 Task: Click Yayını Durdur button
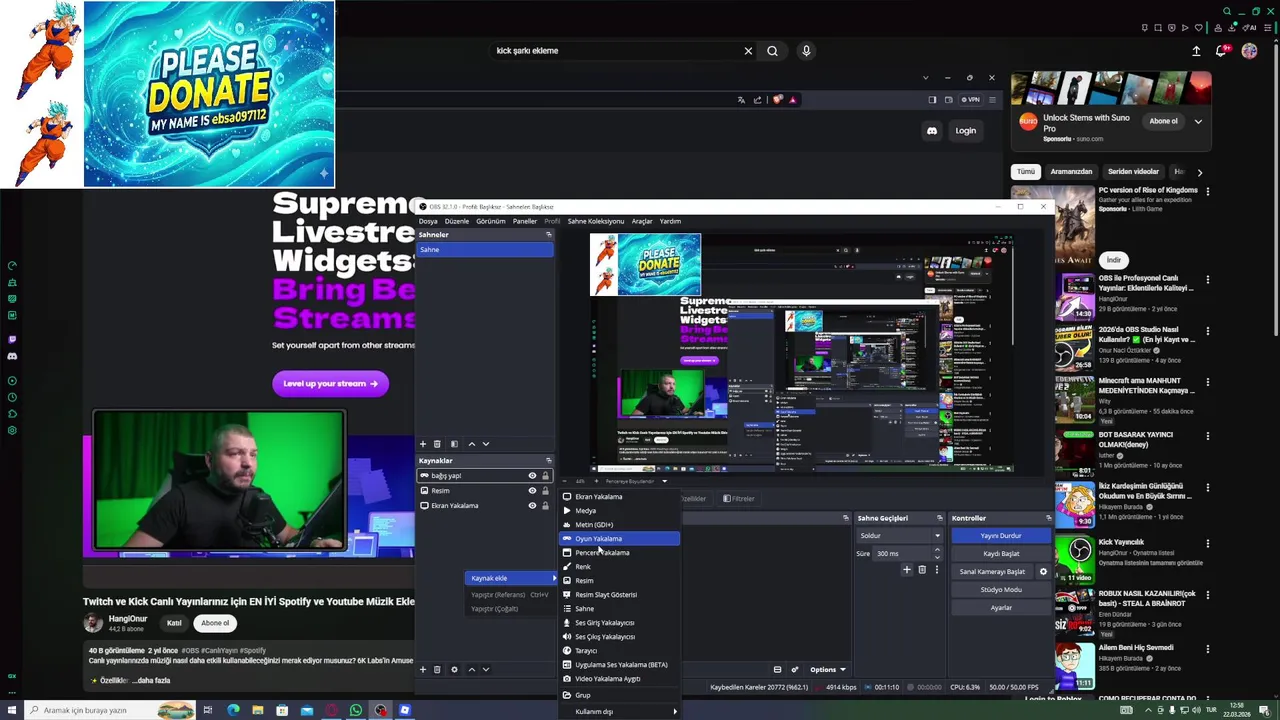[1001, 536]
